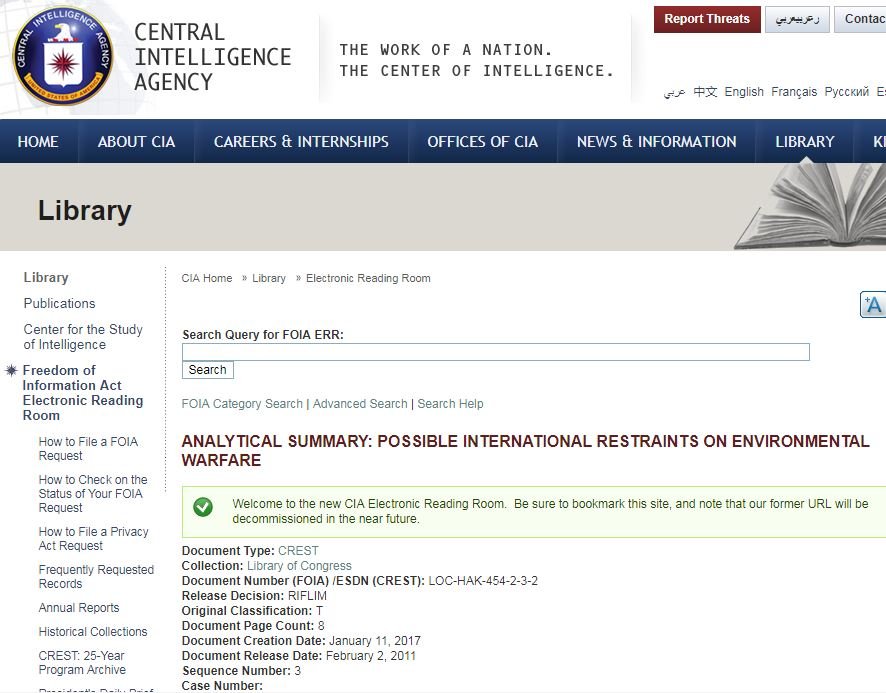Open the Advanced Search link
886x693 pixels.
pyautogui.click(x=360, y=404)
